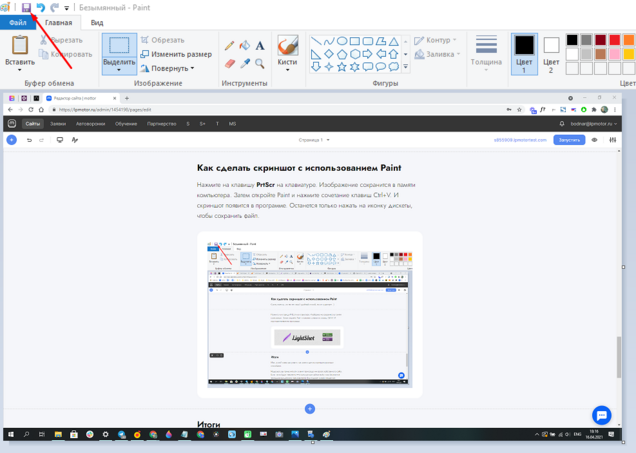
Task: Open the Customize Quick Access Toolbar arrow
Action: click(x=67, y=8)
